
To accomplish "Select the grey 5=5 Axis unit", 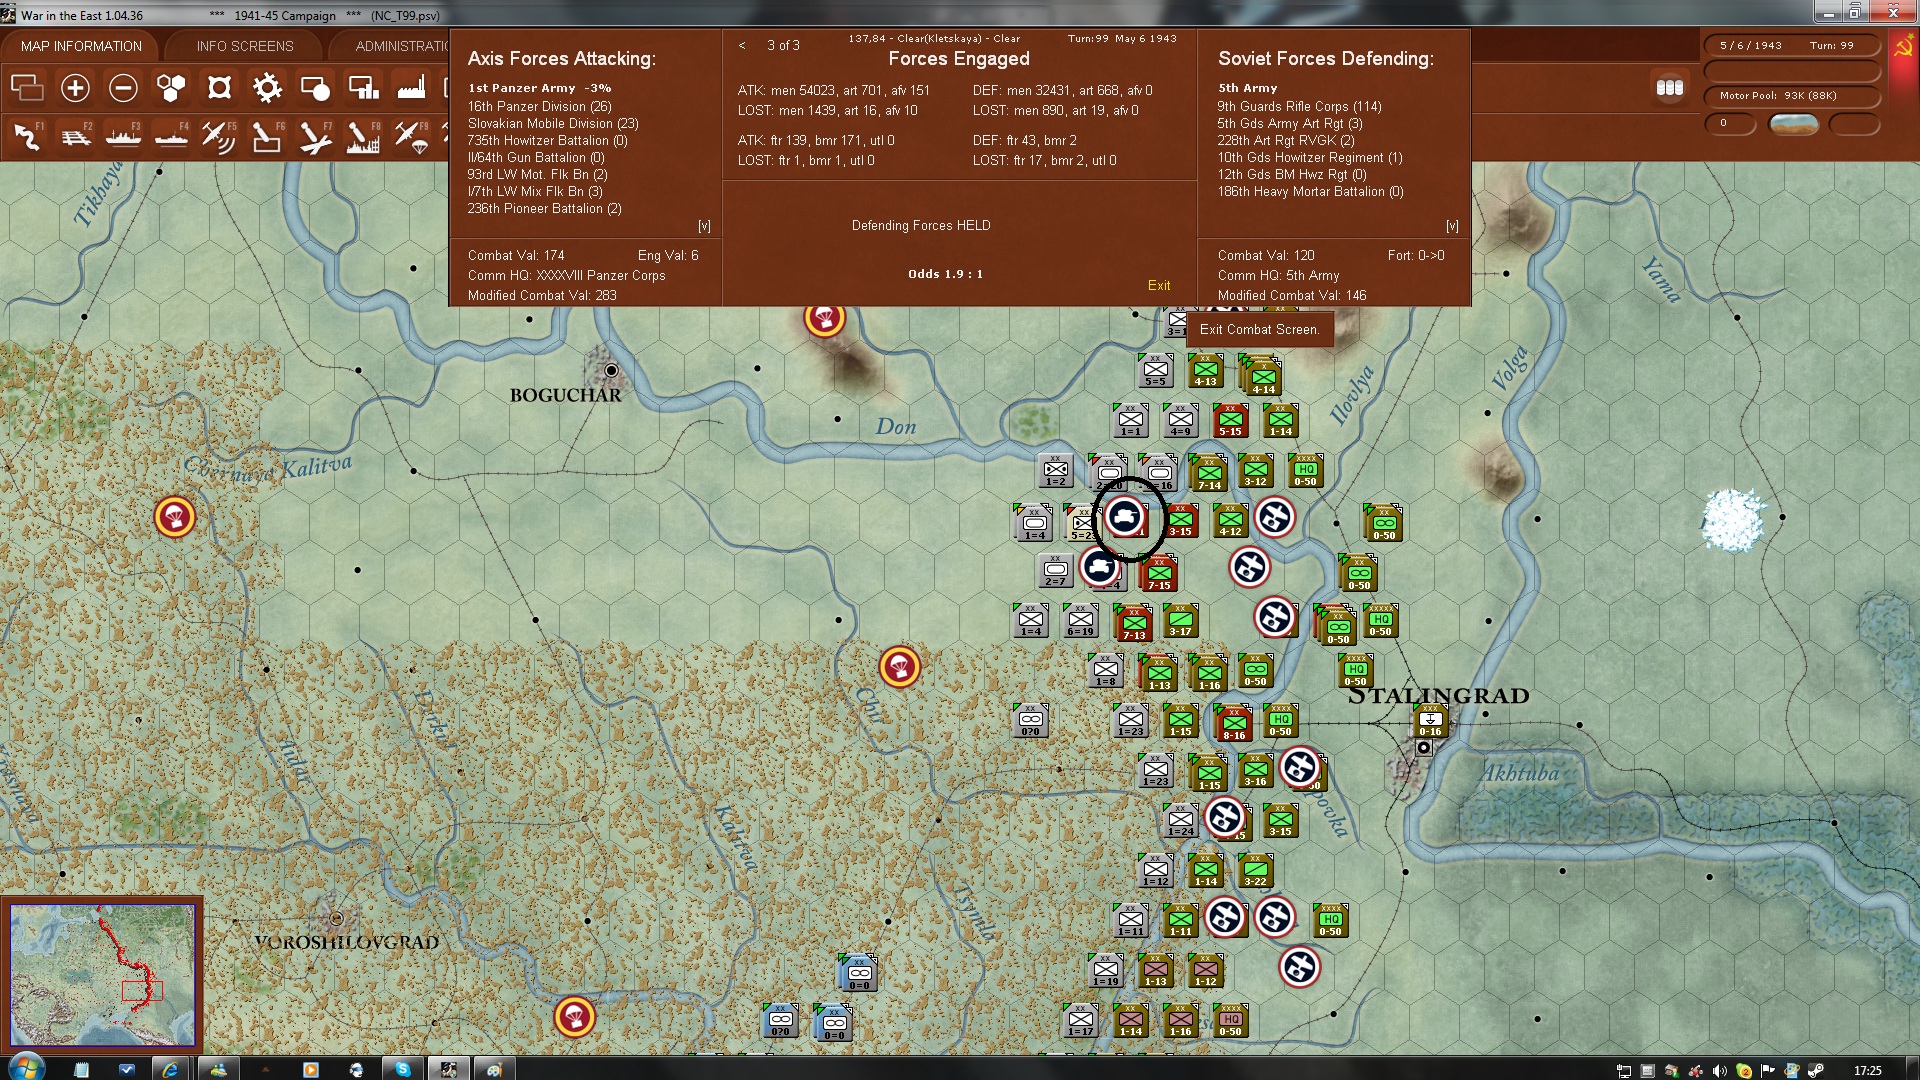I will point(1155,370).
